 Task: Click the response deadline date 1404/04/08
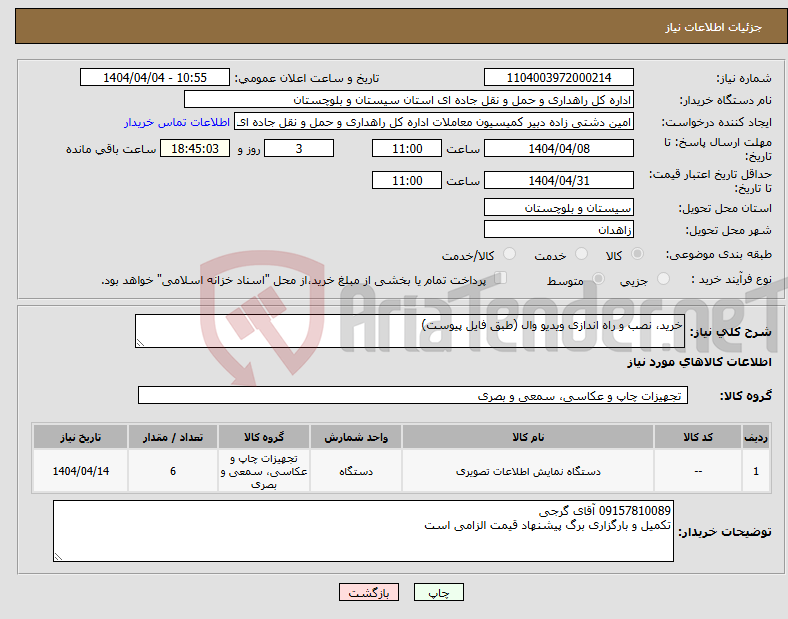(x=558, y=148)
